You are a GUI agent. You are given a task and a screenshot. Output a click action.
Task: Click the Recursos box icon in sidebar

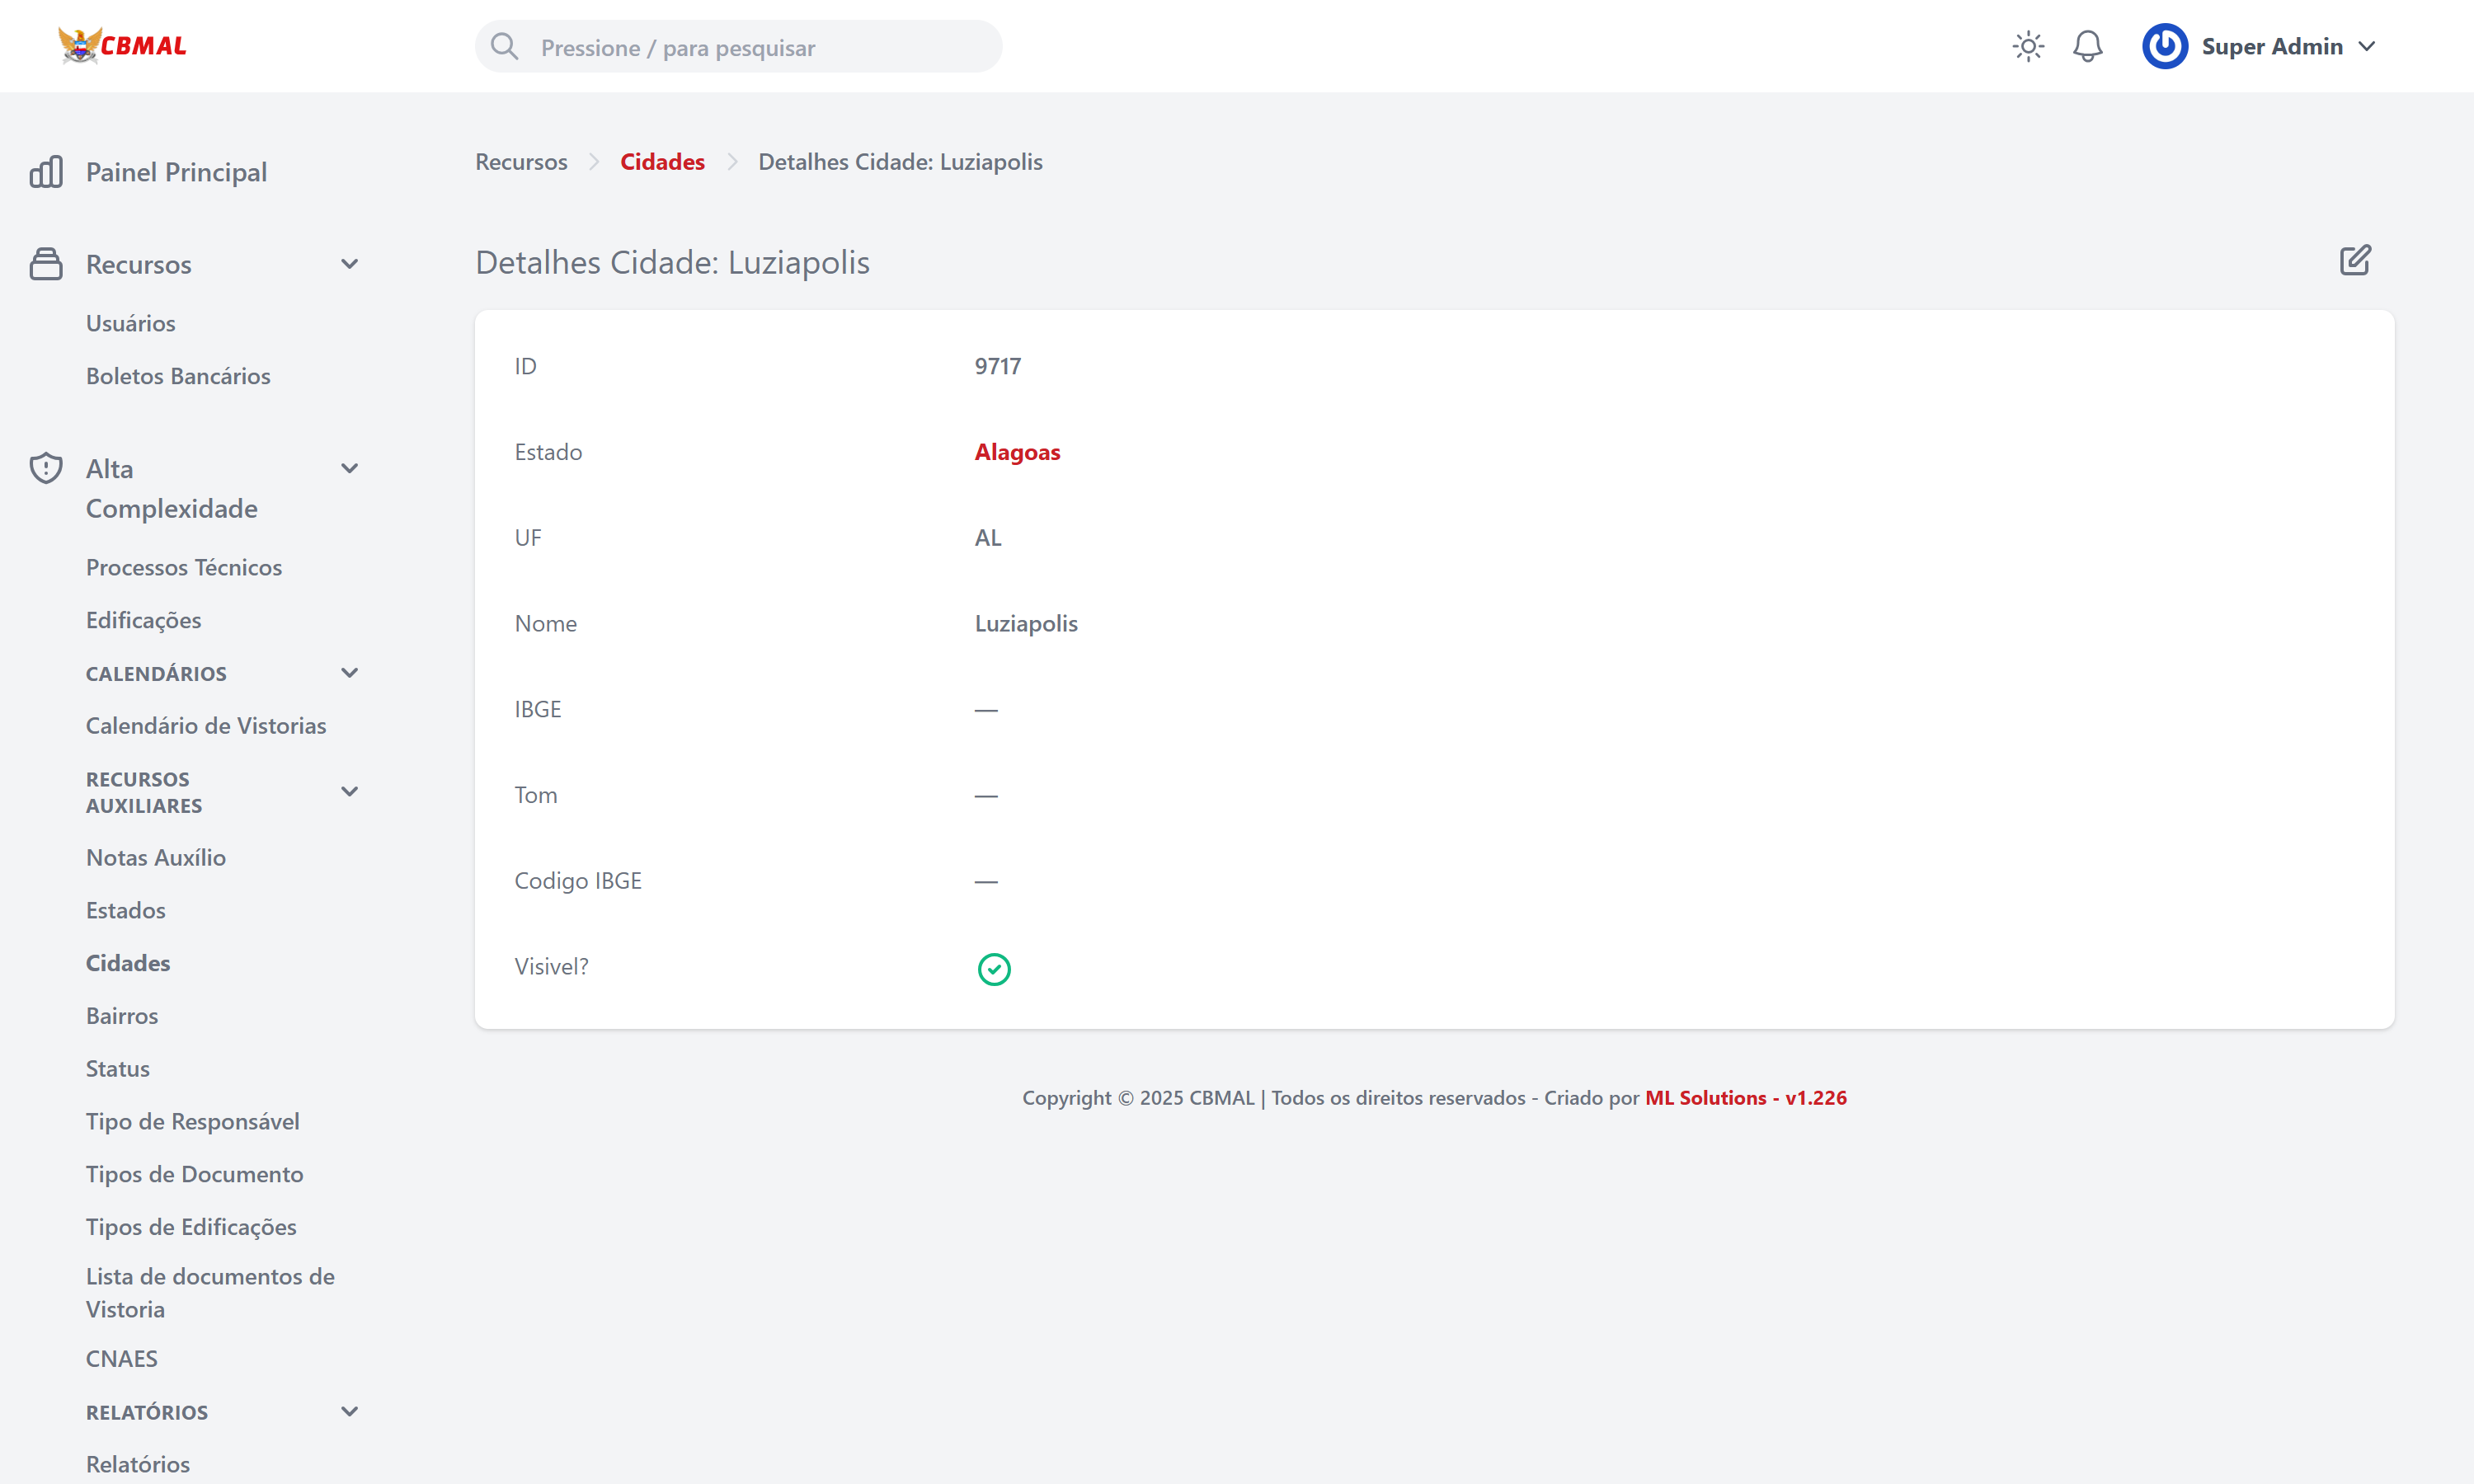click(x=46, y=264)
